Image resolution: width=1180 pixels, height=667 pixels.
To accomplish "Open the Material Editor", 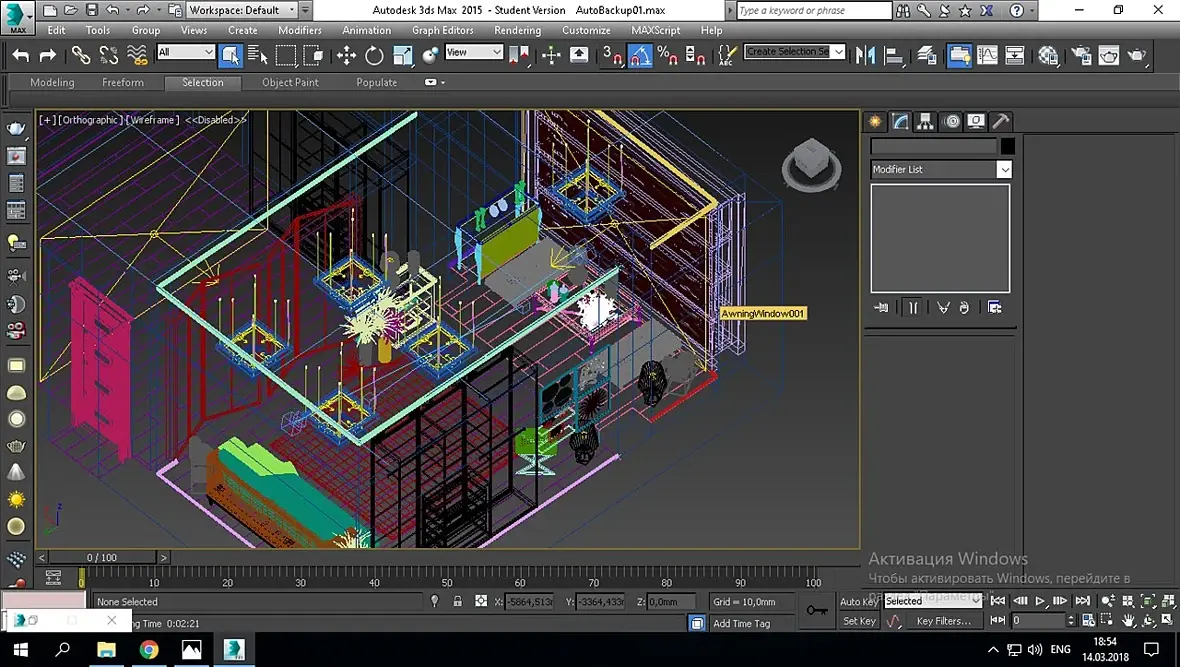I will click(1047, 55).
